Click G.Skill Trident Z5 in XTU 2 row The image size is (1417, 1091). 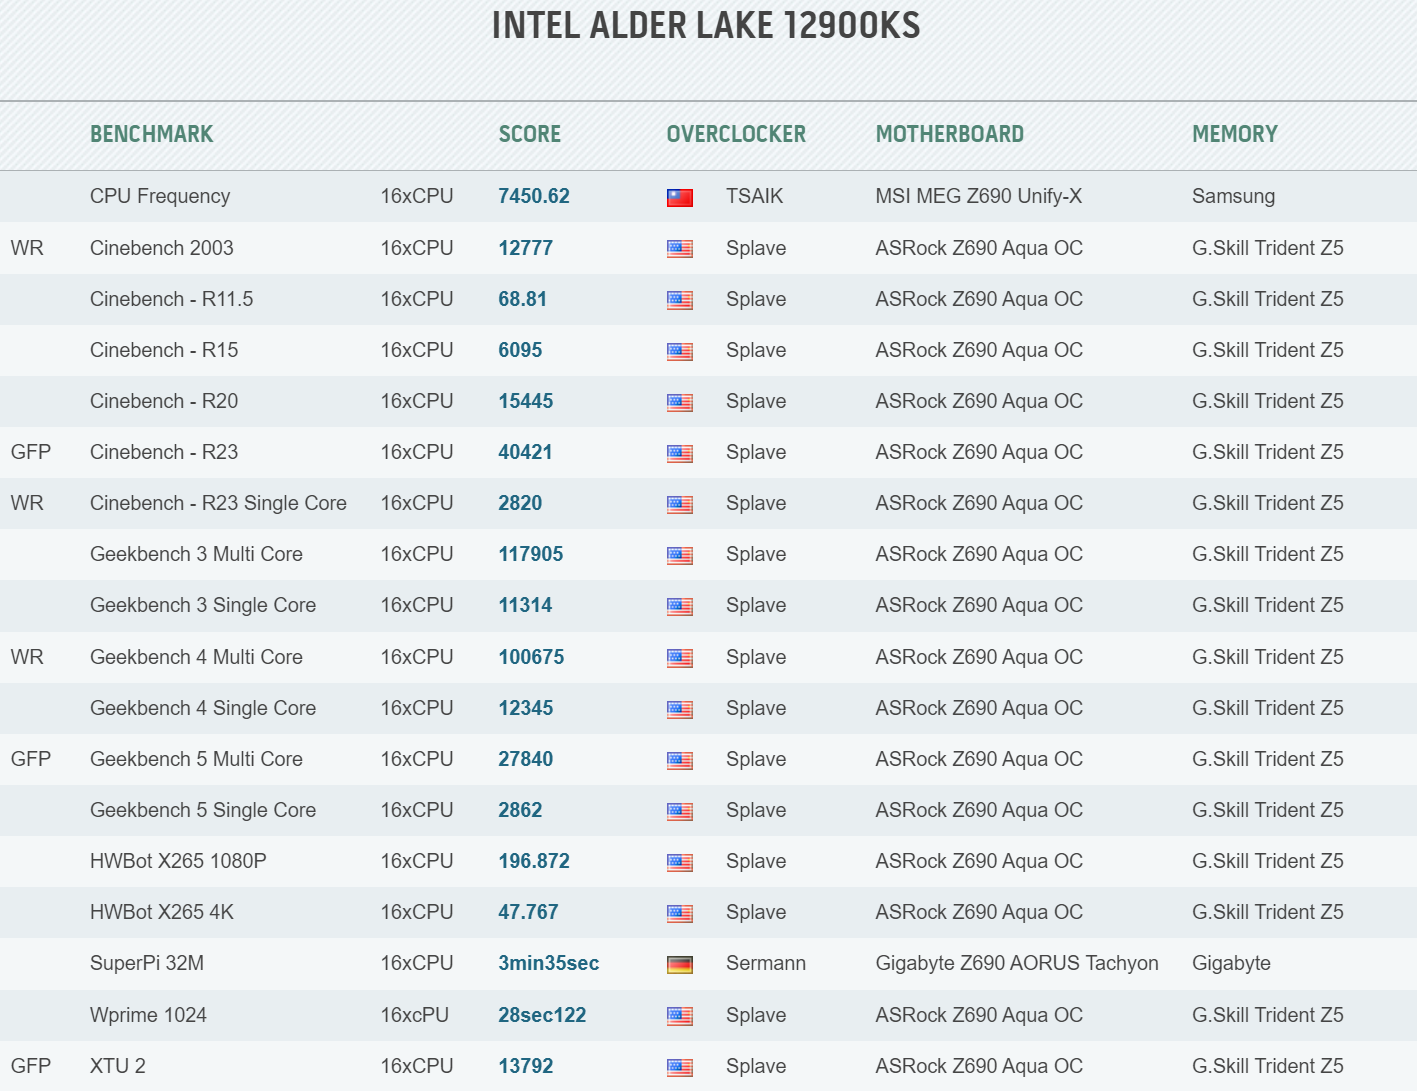pos(1268,1066)
